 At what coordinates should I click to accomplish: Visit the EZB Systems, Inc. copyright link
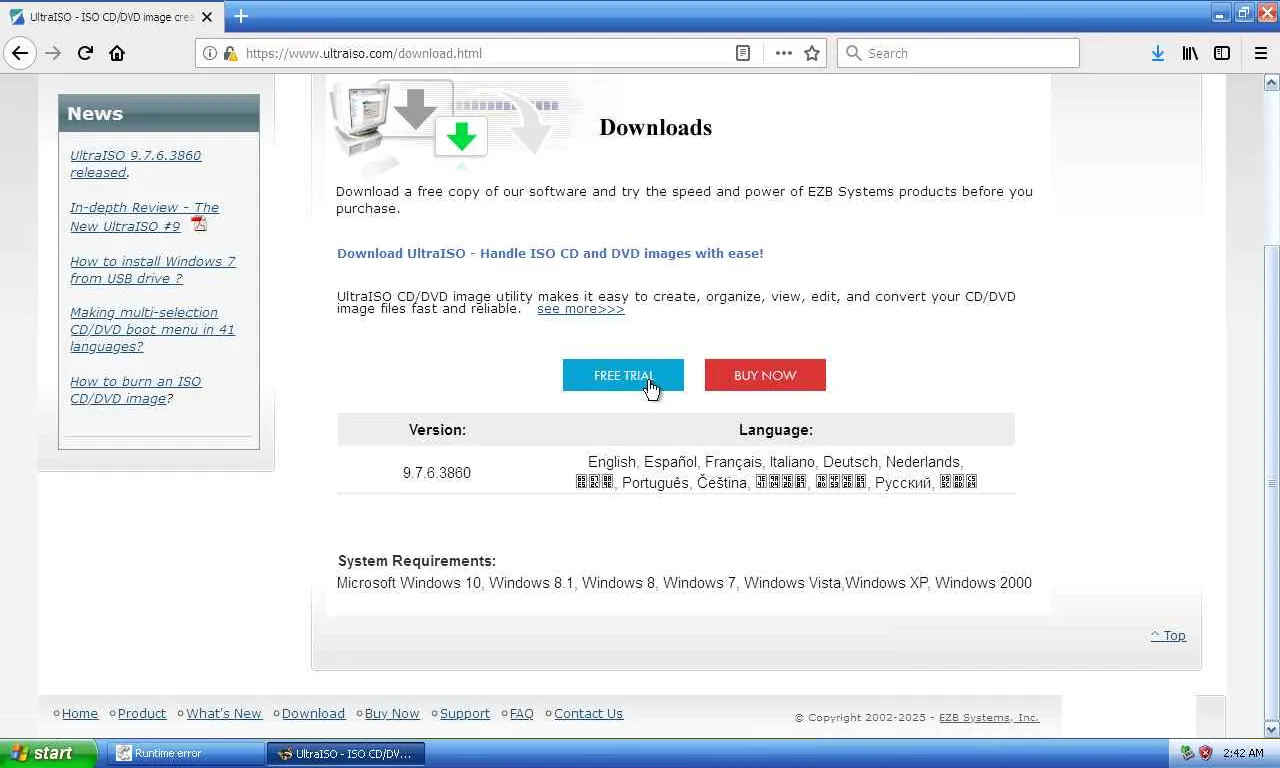coord(989,717)
